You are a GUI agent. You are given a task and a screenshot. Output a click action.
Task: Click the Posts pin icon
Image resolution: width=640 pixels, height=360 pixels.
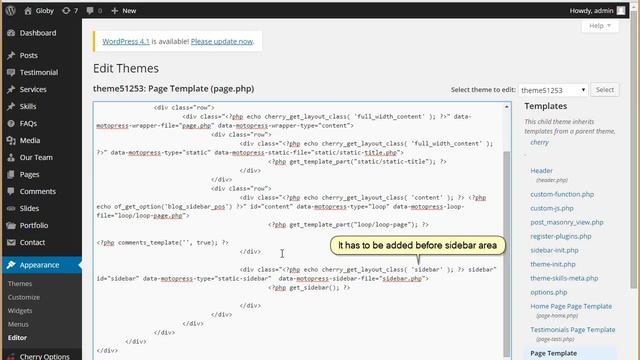pos(11,56)
